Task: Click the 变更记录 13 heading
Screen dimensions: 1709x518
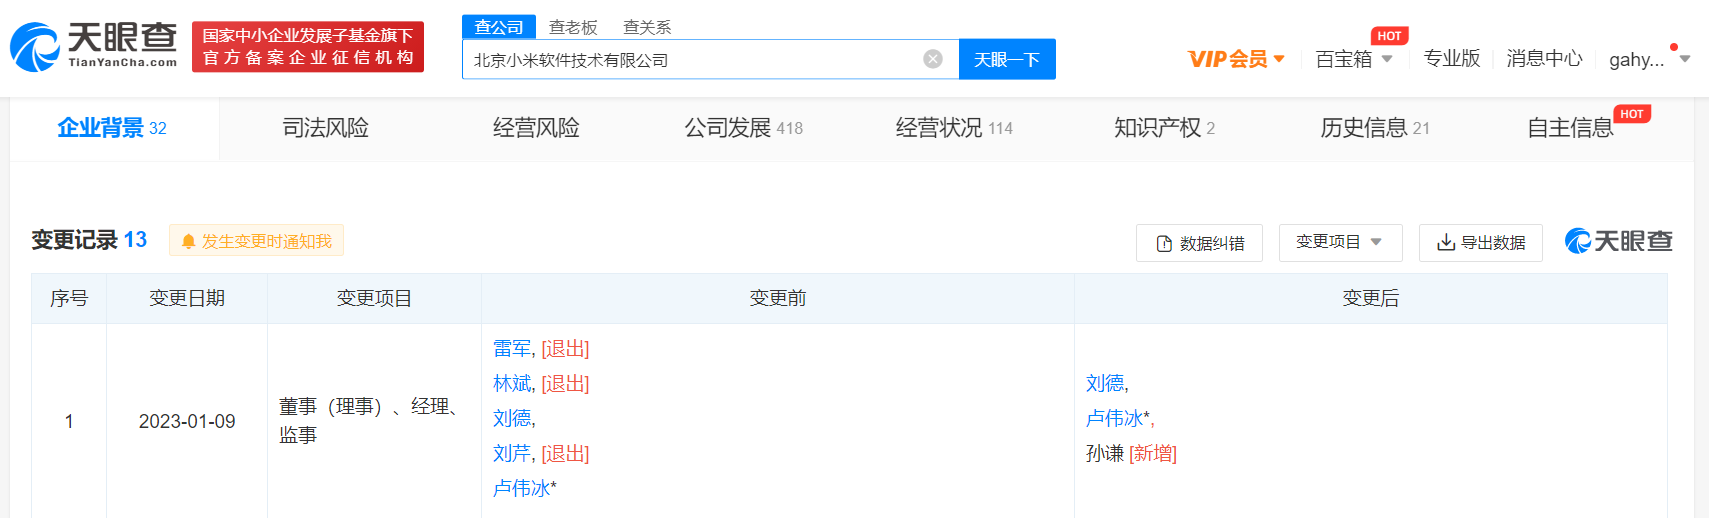Action: click(89, 240)
